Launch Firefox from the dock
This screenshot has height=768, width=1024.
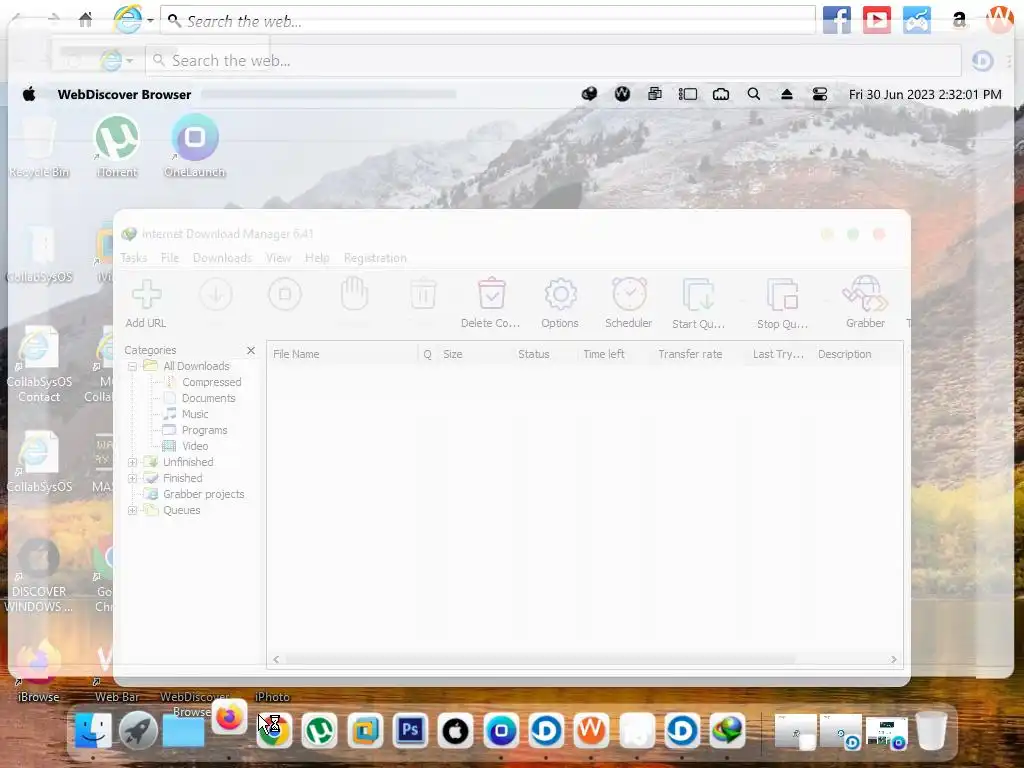[229, 718]
